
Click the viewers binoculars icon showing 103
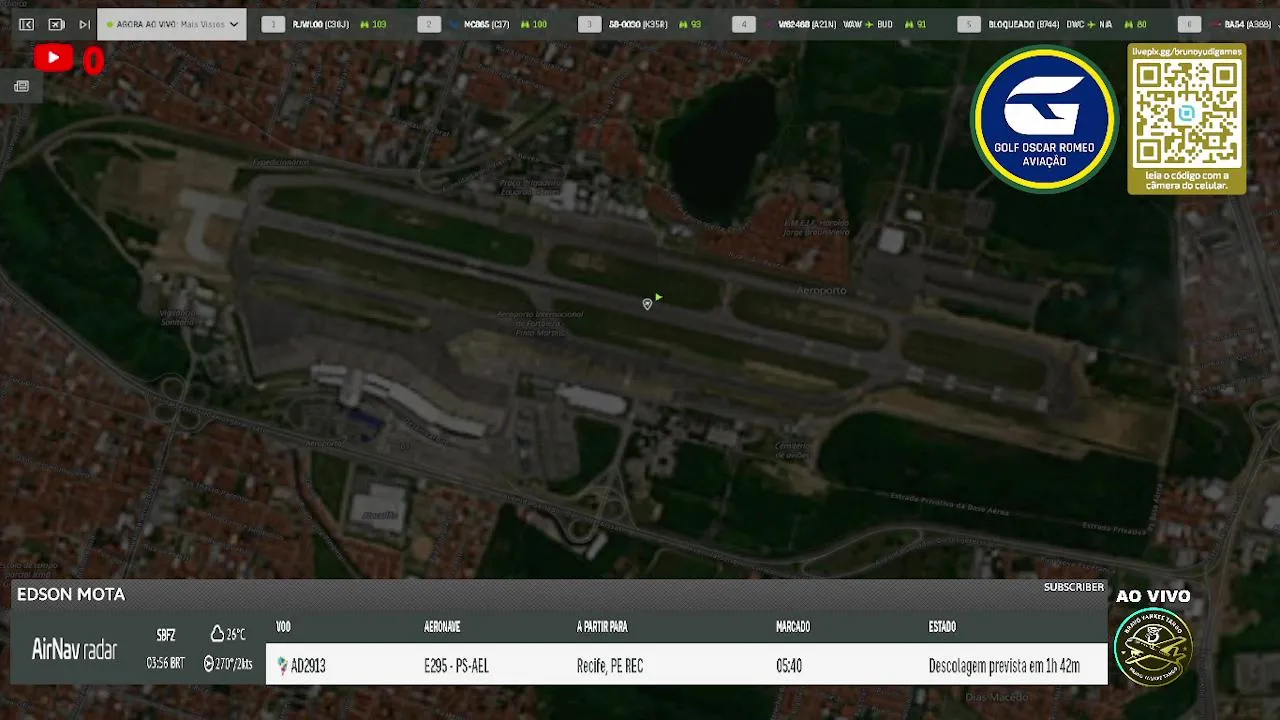(x=365, y=24)
